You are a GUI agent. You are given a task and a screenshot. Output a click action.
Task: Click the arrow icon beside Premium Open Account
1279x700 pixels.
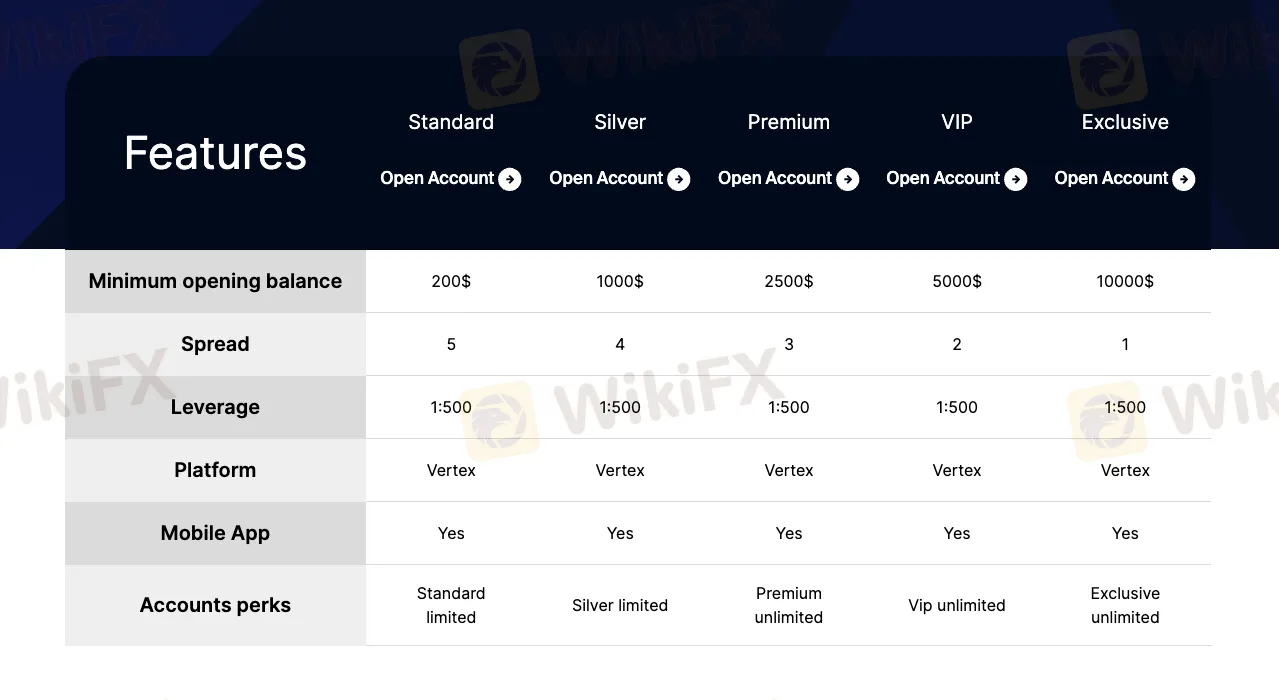tap(848, 180)
